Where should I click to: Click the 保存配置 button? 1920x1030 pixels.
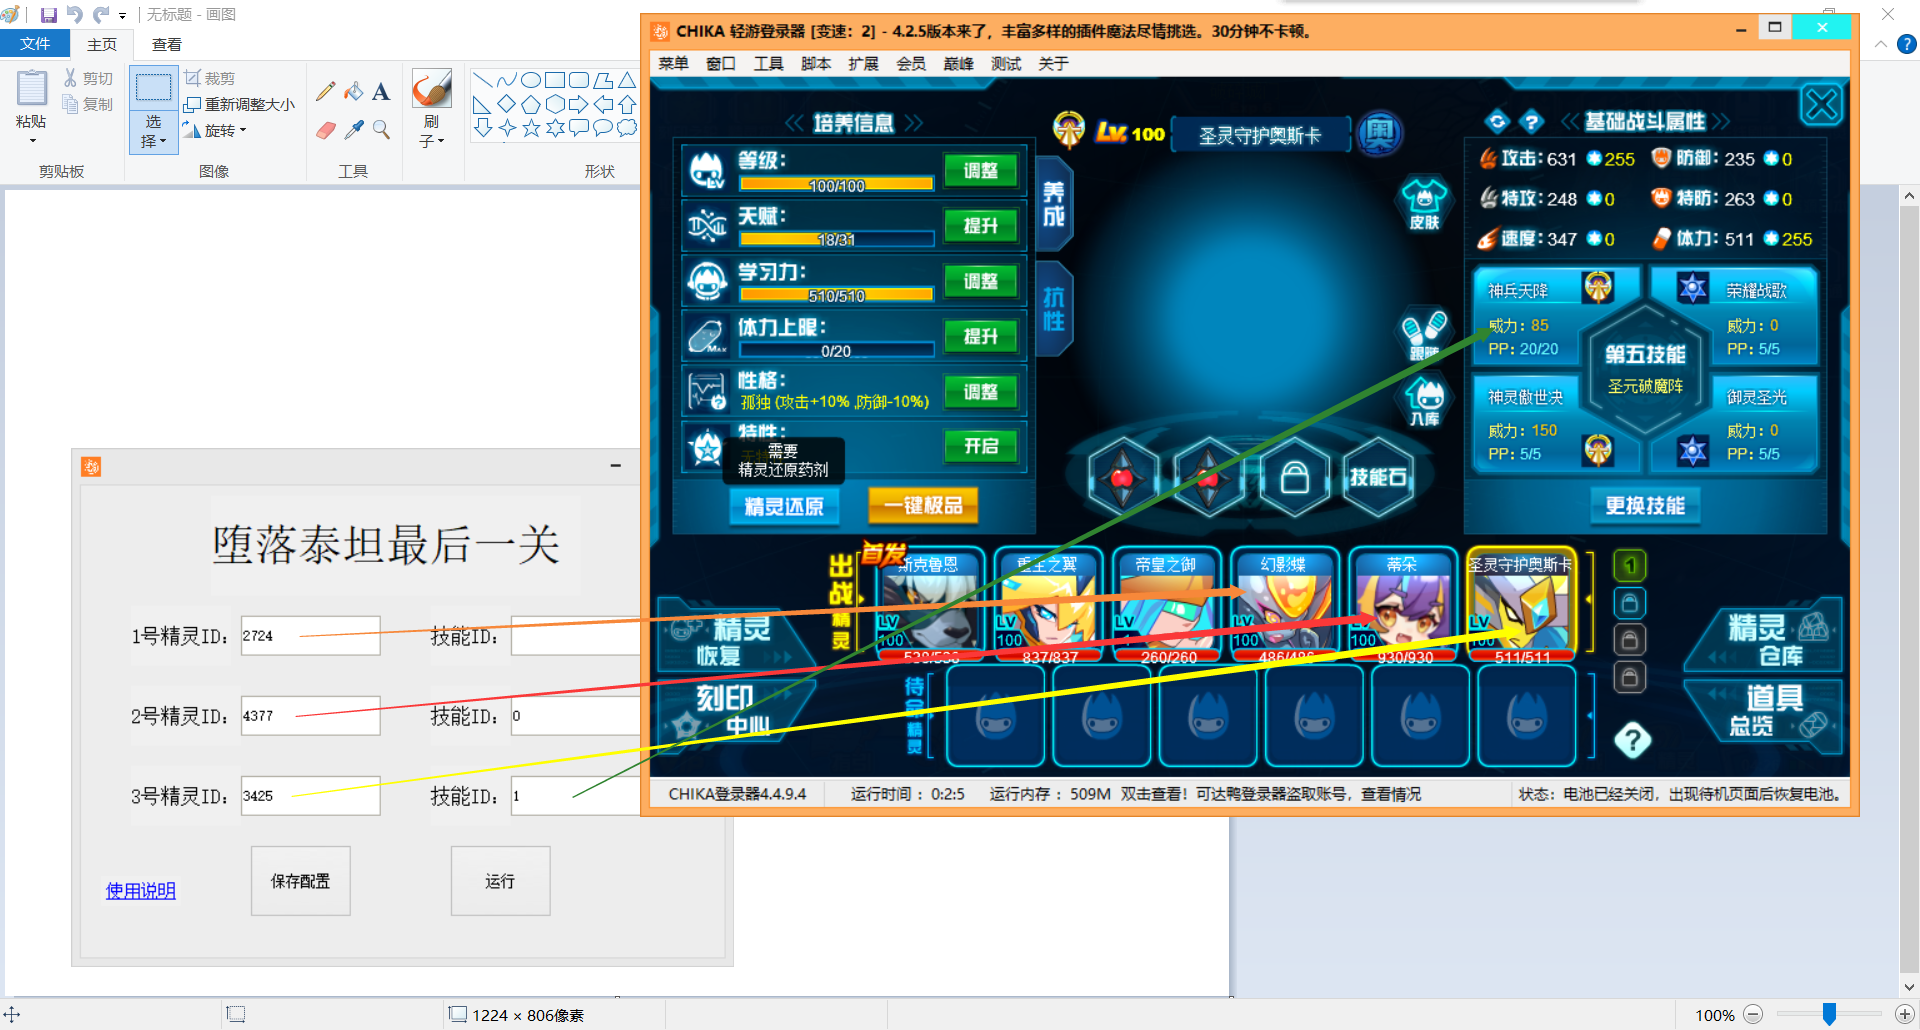(x=300, y=881)
